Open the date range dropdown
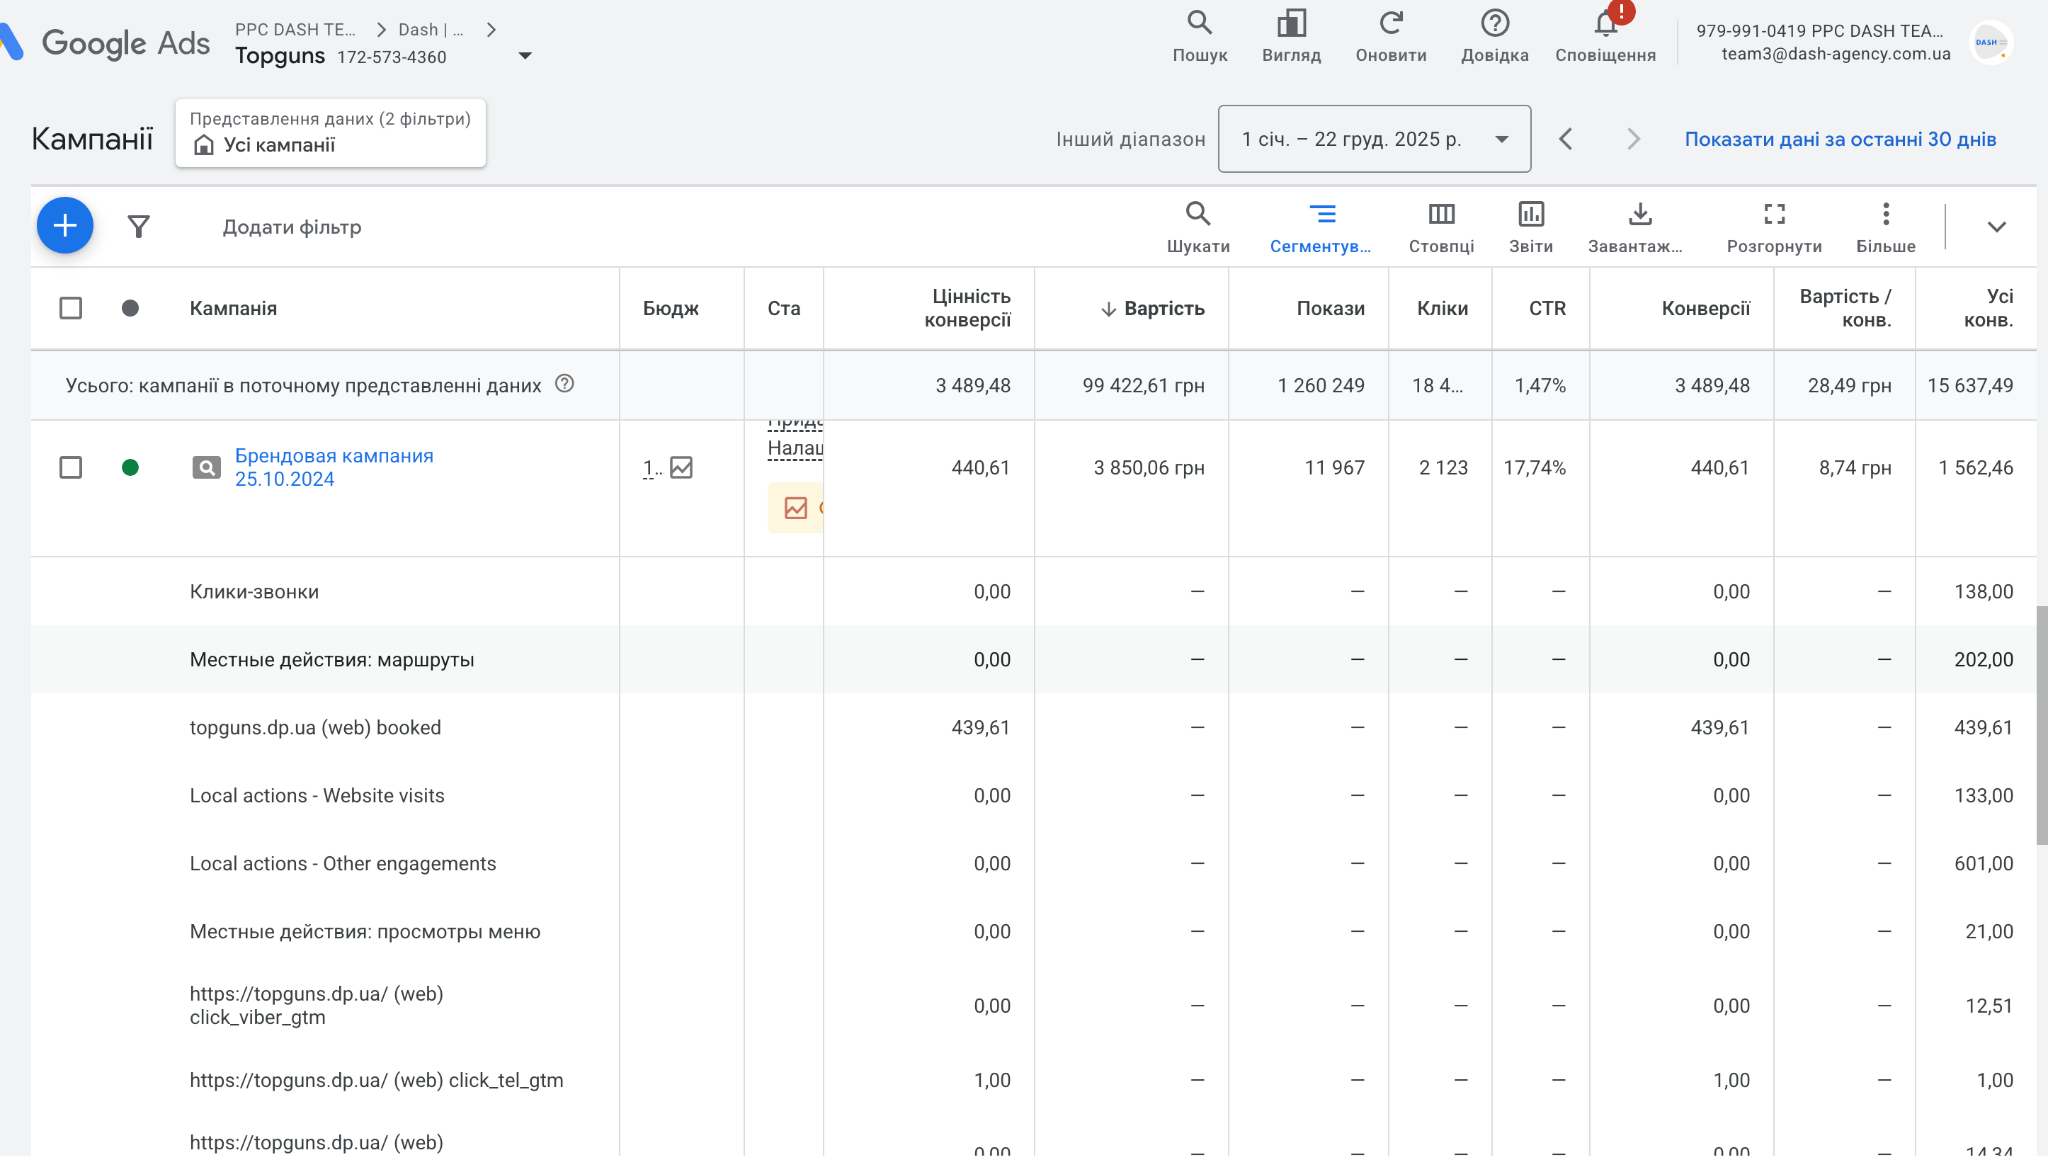Screen dimensions: 2048x1156 click(1374, 139)
